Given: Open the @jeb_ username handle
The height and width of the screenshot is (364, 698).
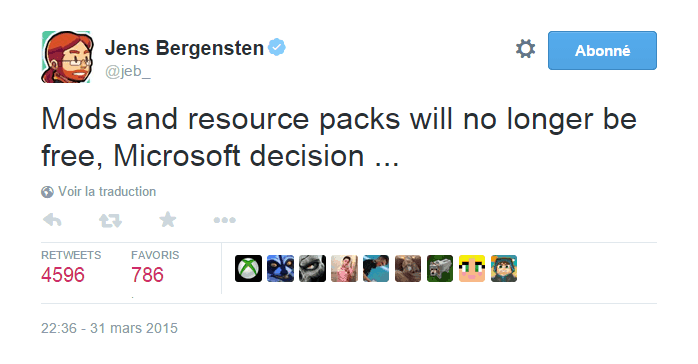Looking at the screenshot, I should [128, 71].
